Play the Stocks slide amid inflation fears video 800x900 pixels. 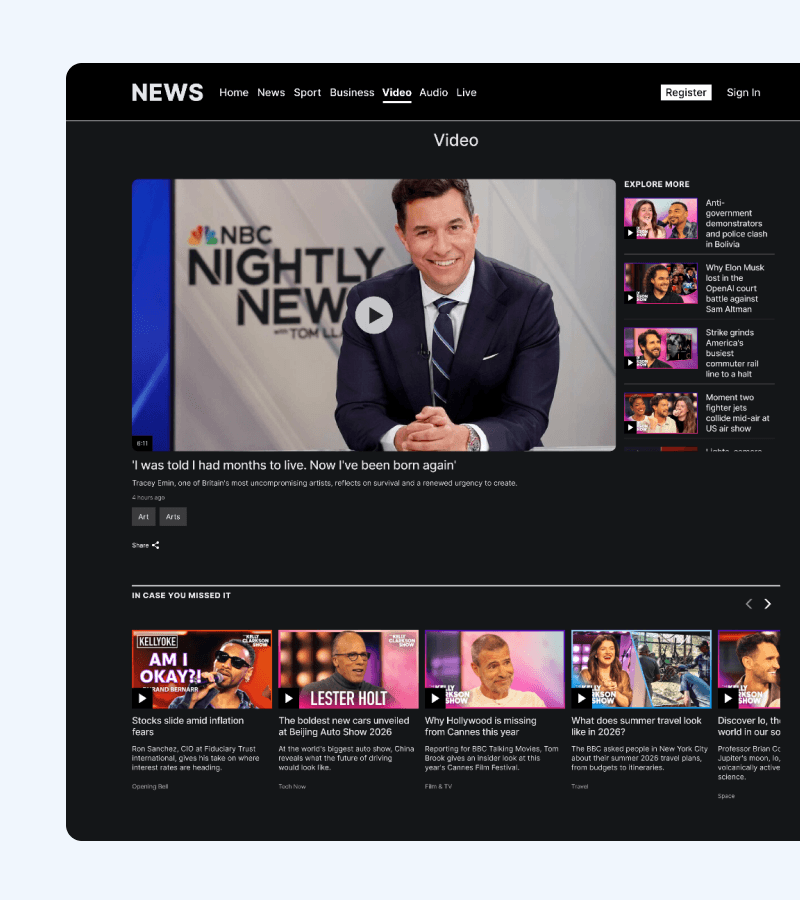click(142, 698)
